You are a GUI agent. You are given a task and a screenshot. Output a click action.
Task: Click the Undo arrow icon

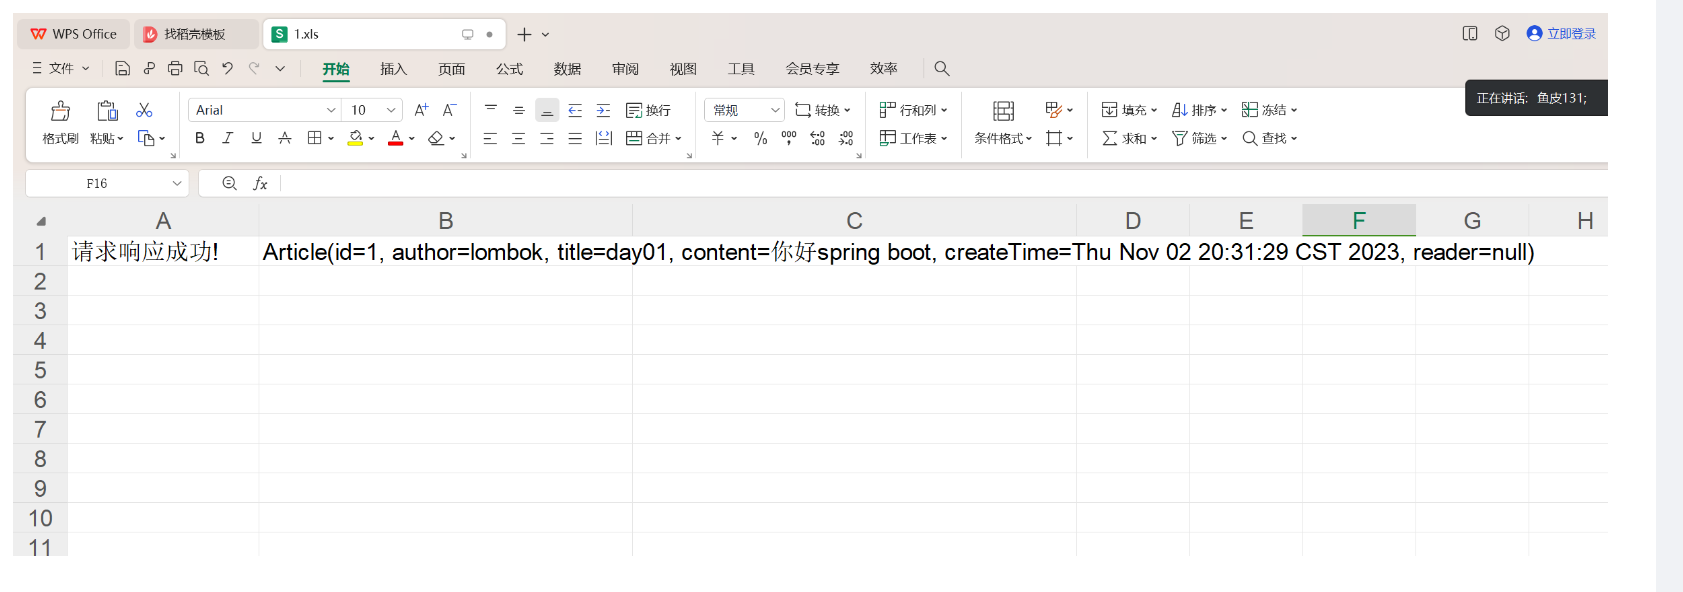coord(227,68)
